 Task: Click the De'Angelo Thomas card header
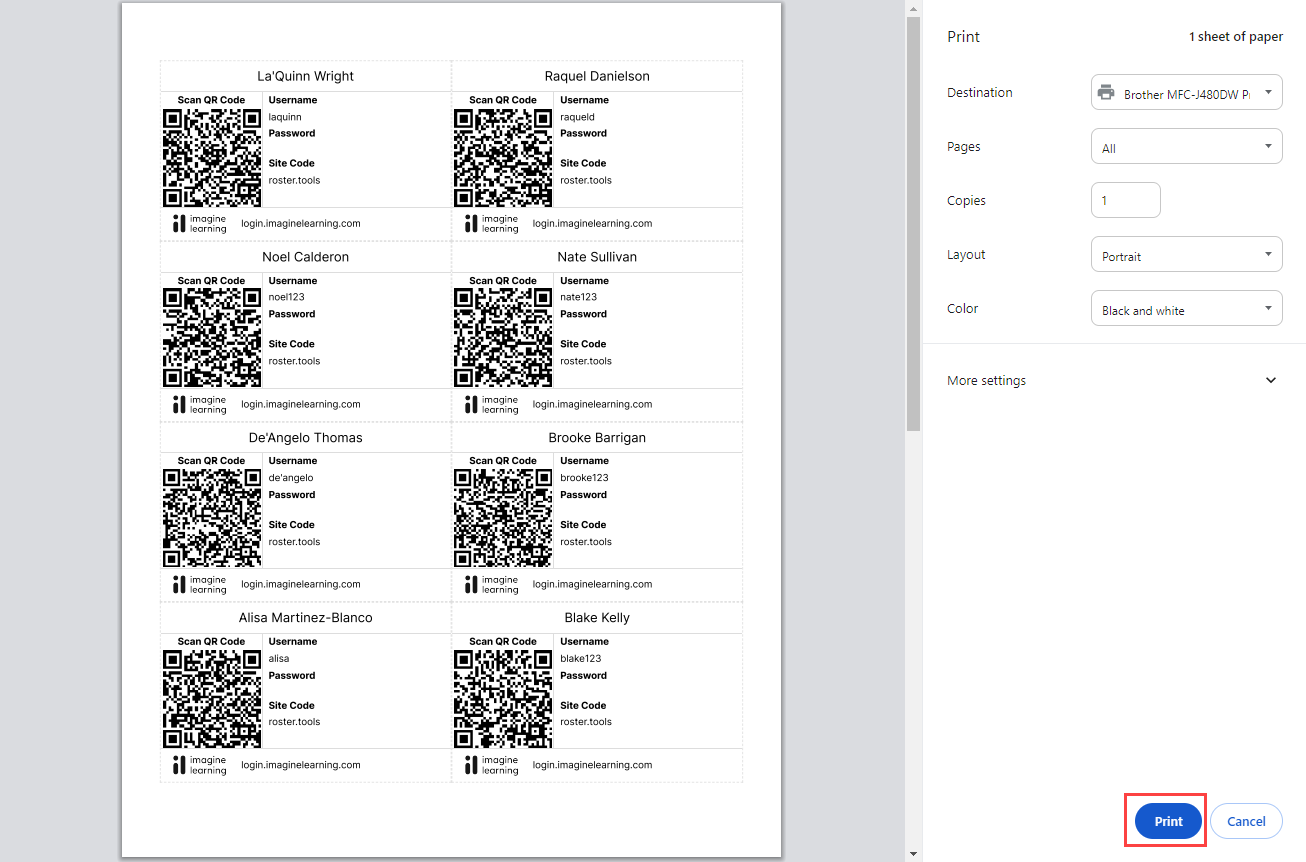(x=305, y=437)
